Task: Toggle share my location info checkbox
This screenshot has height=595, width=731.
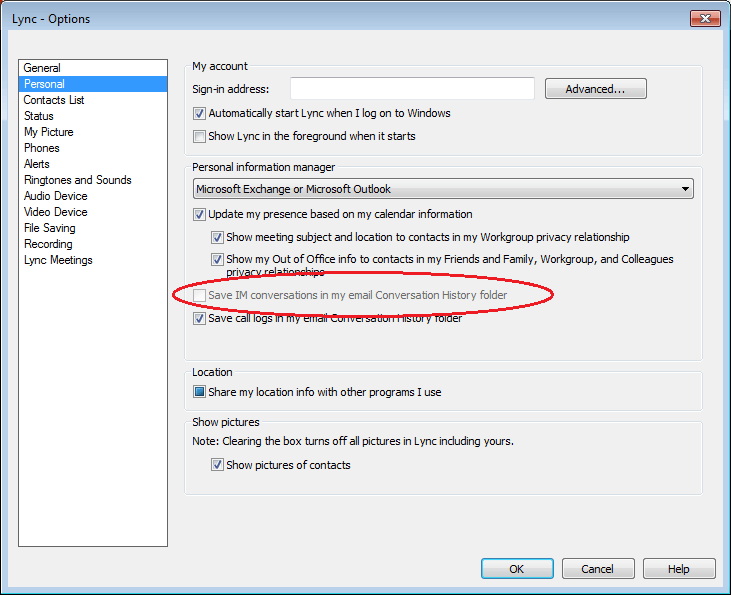Action: click(x=199, y=392)
